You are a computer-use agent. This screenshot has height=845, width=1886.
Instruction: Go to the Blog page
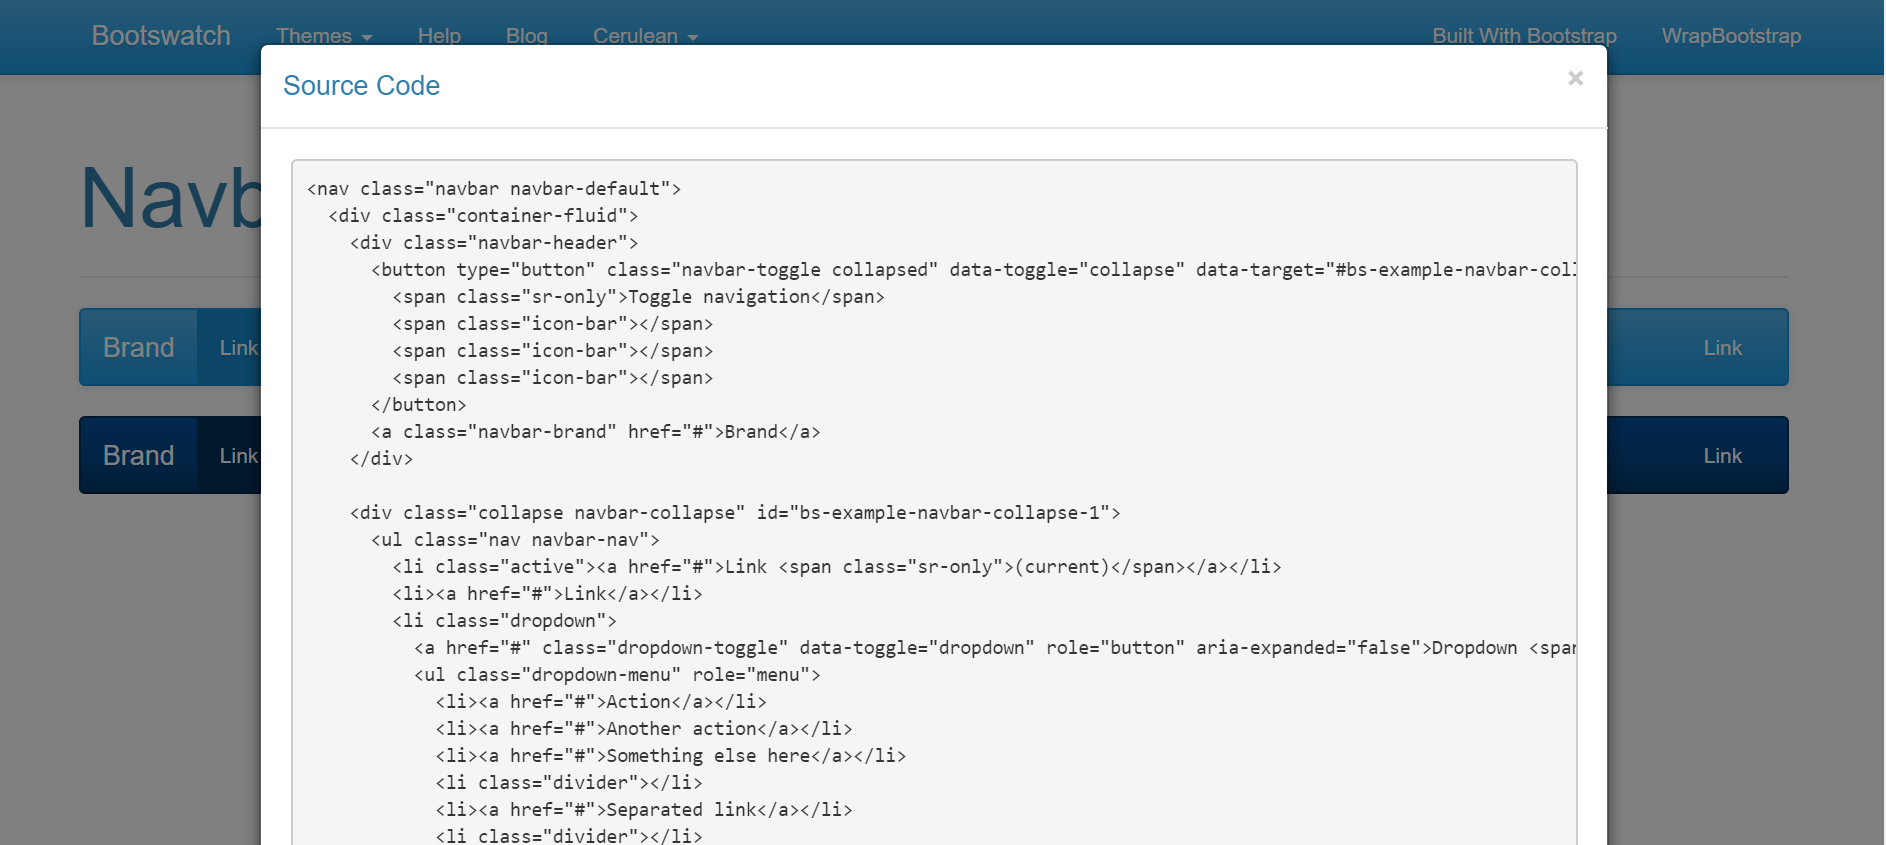526,36
